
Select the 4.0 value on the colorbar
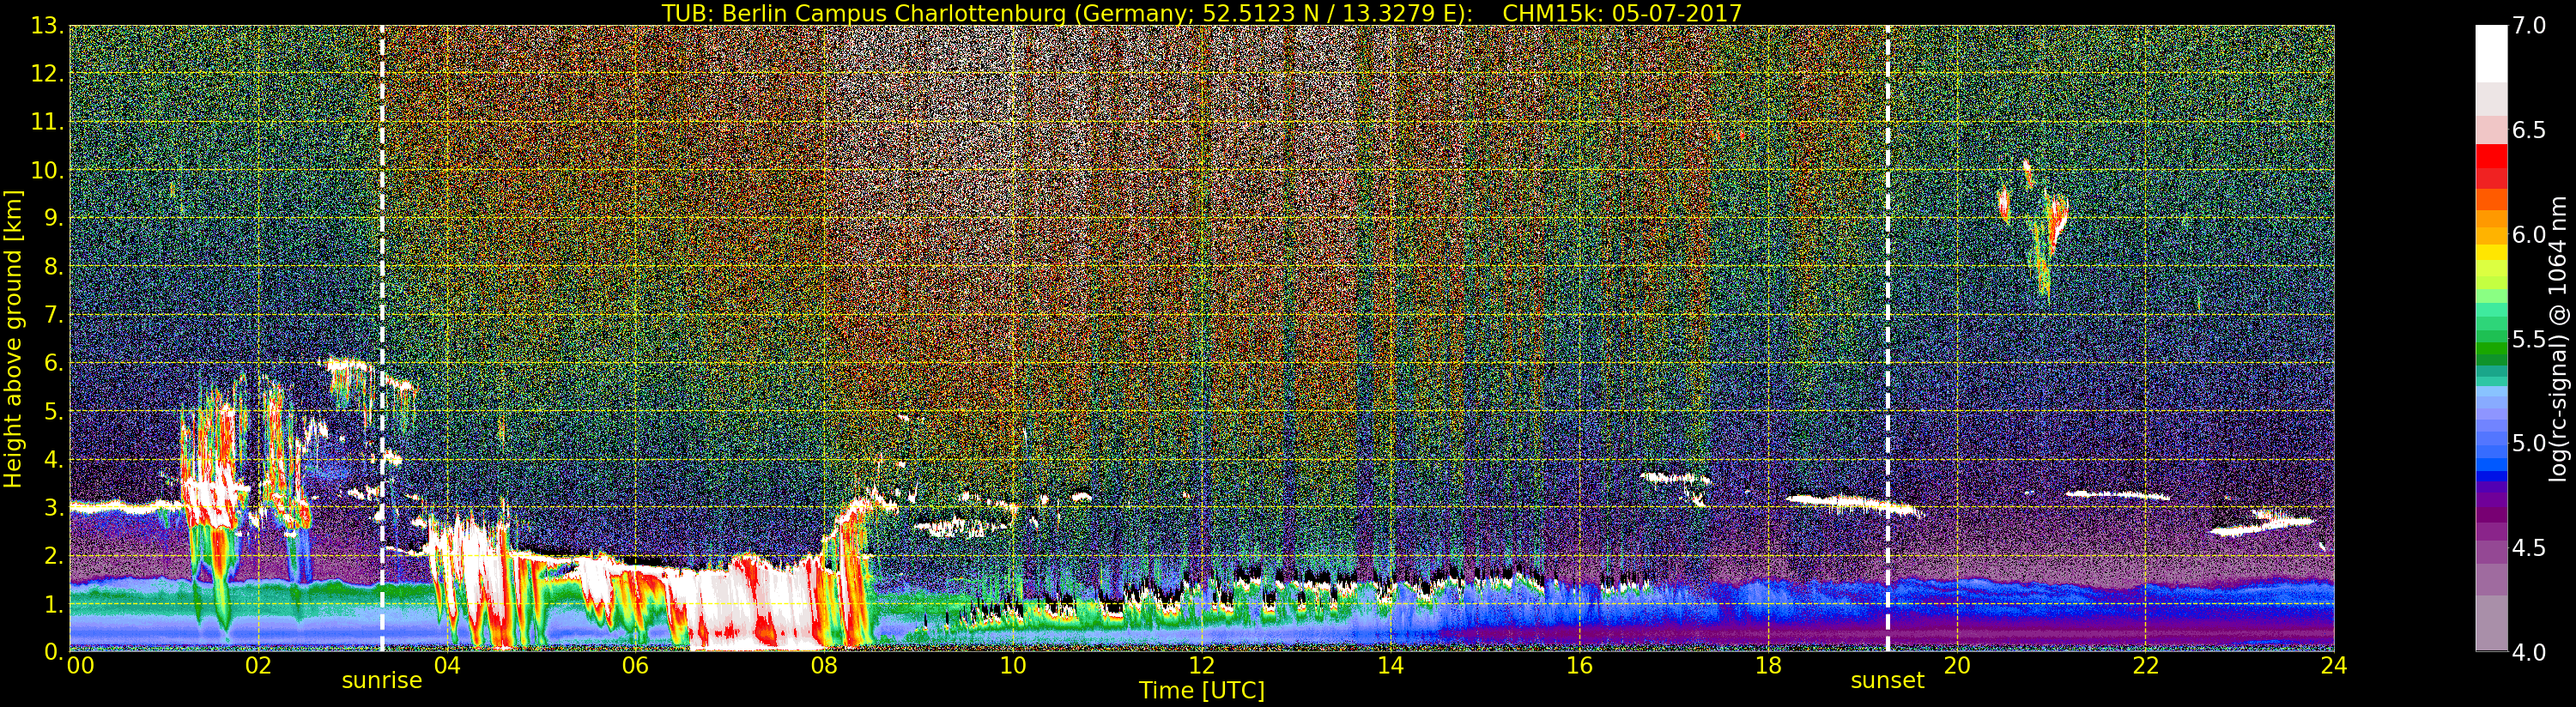(x=2529, y=652)
